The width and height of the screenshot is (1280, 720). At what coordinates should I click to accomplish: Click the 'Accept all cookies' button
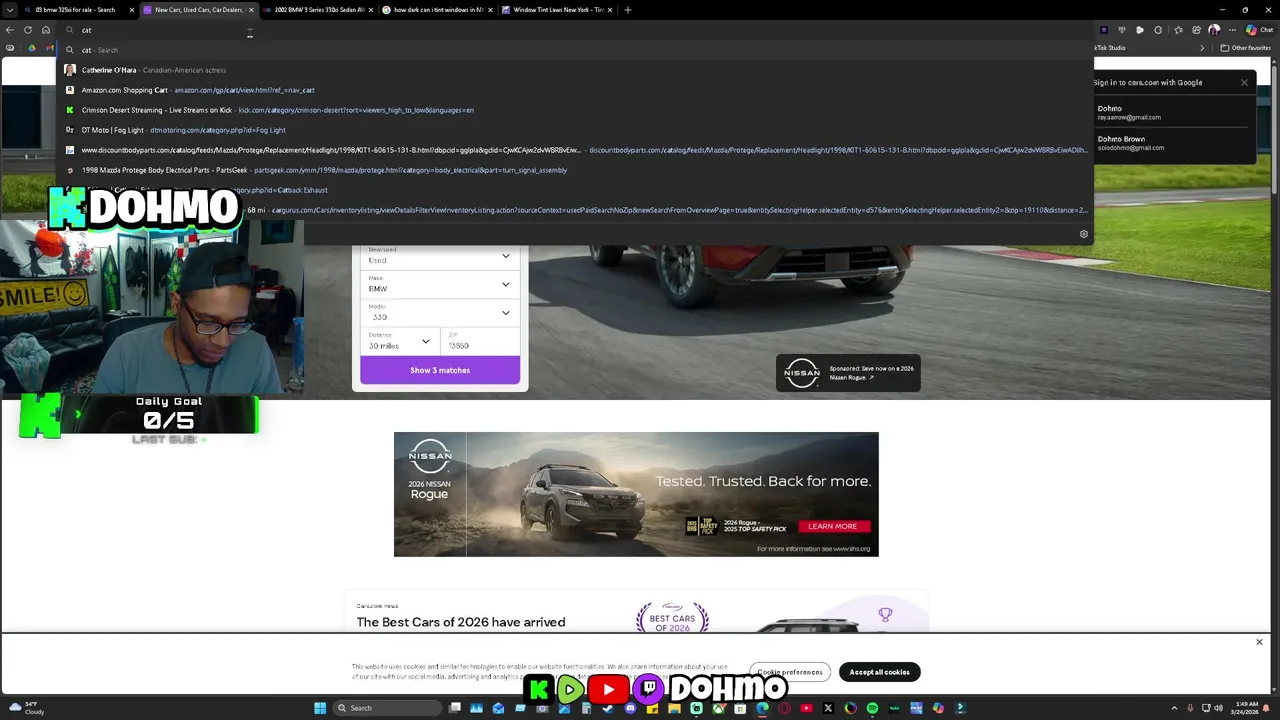pos(880,672)
